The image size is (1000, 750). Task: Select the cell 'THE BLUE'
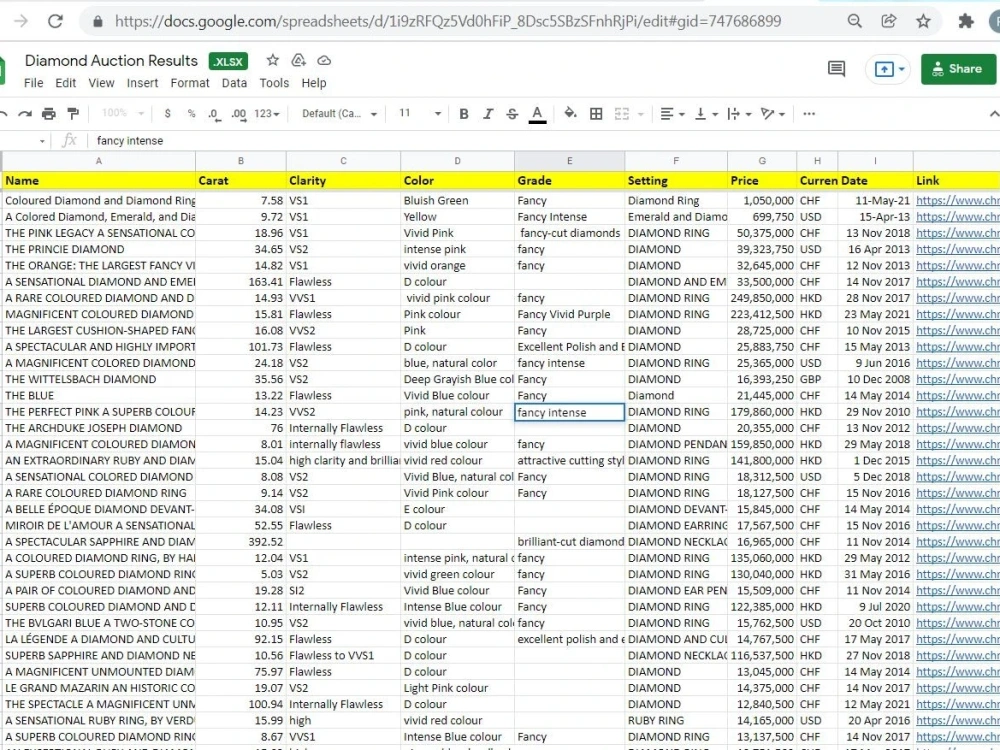point(99,395)
